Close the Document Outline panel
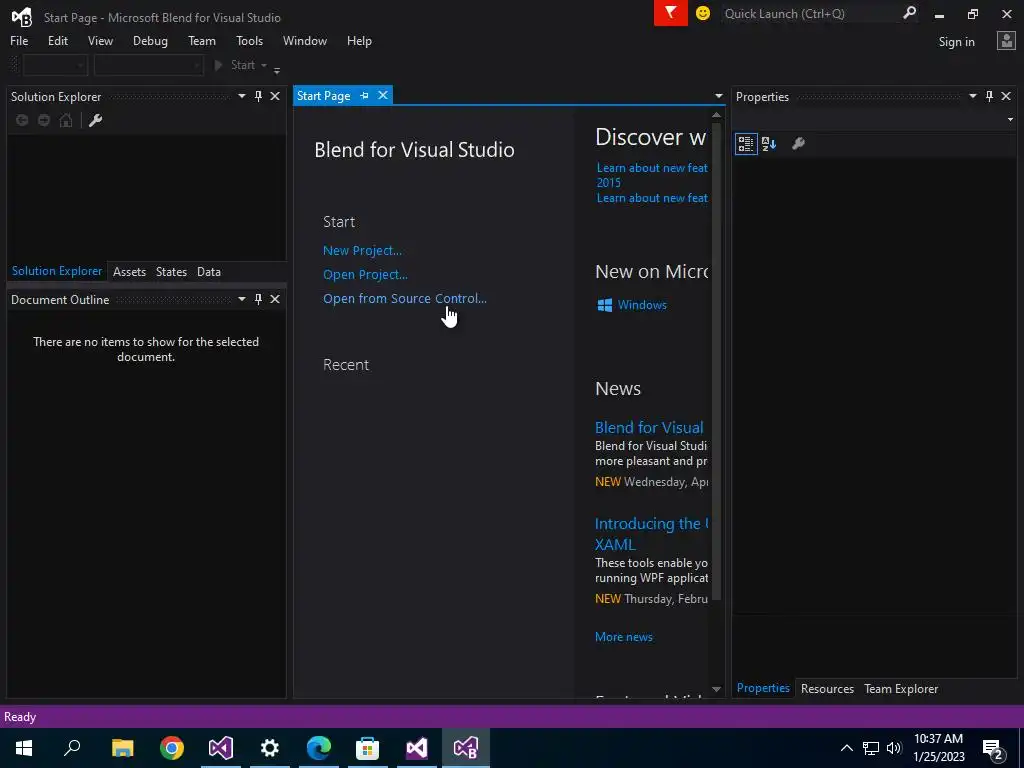This screenshot has height=768, width=1024. click(x=275, y=299)
